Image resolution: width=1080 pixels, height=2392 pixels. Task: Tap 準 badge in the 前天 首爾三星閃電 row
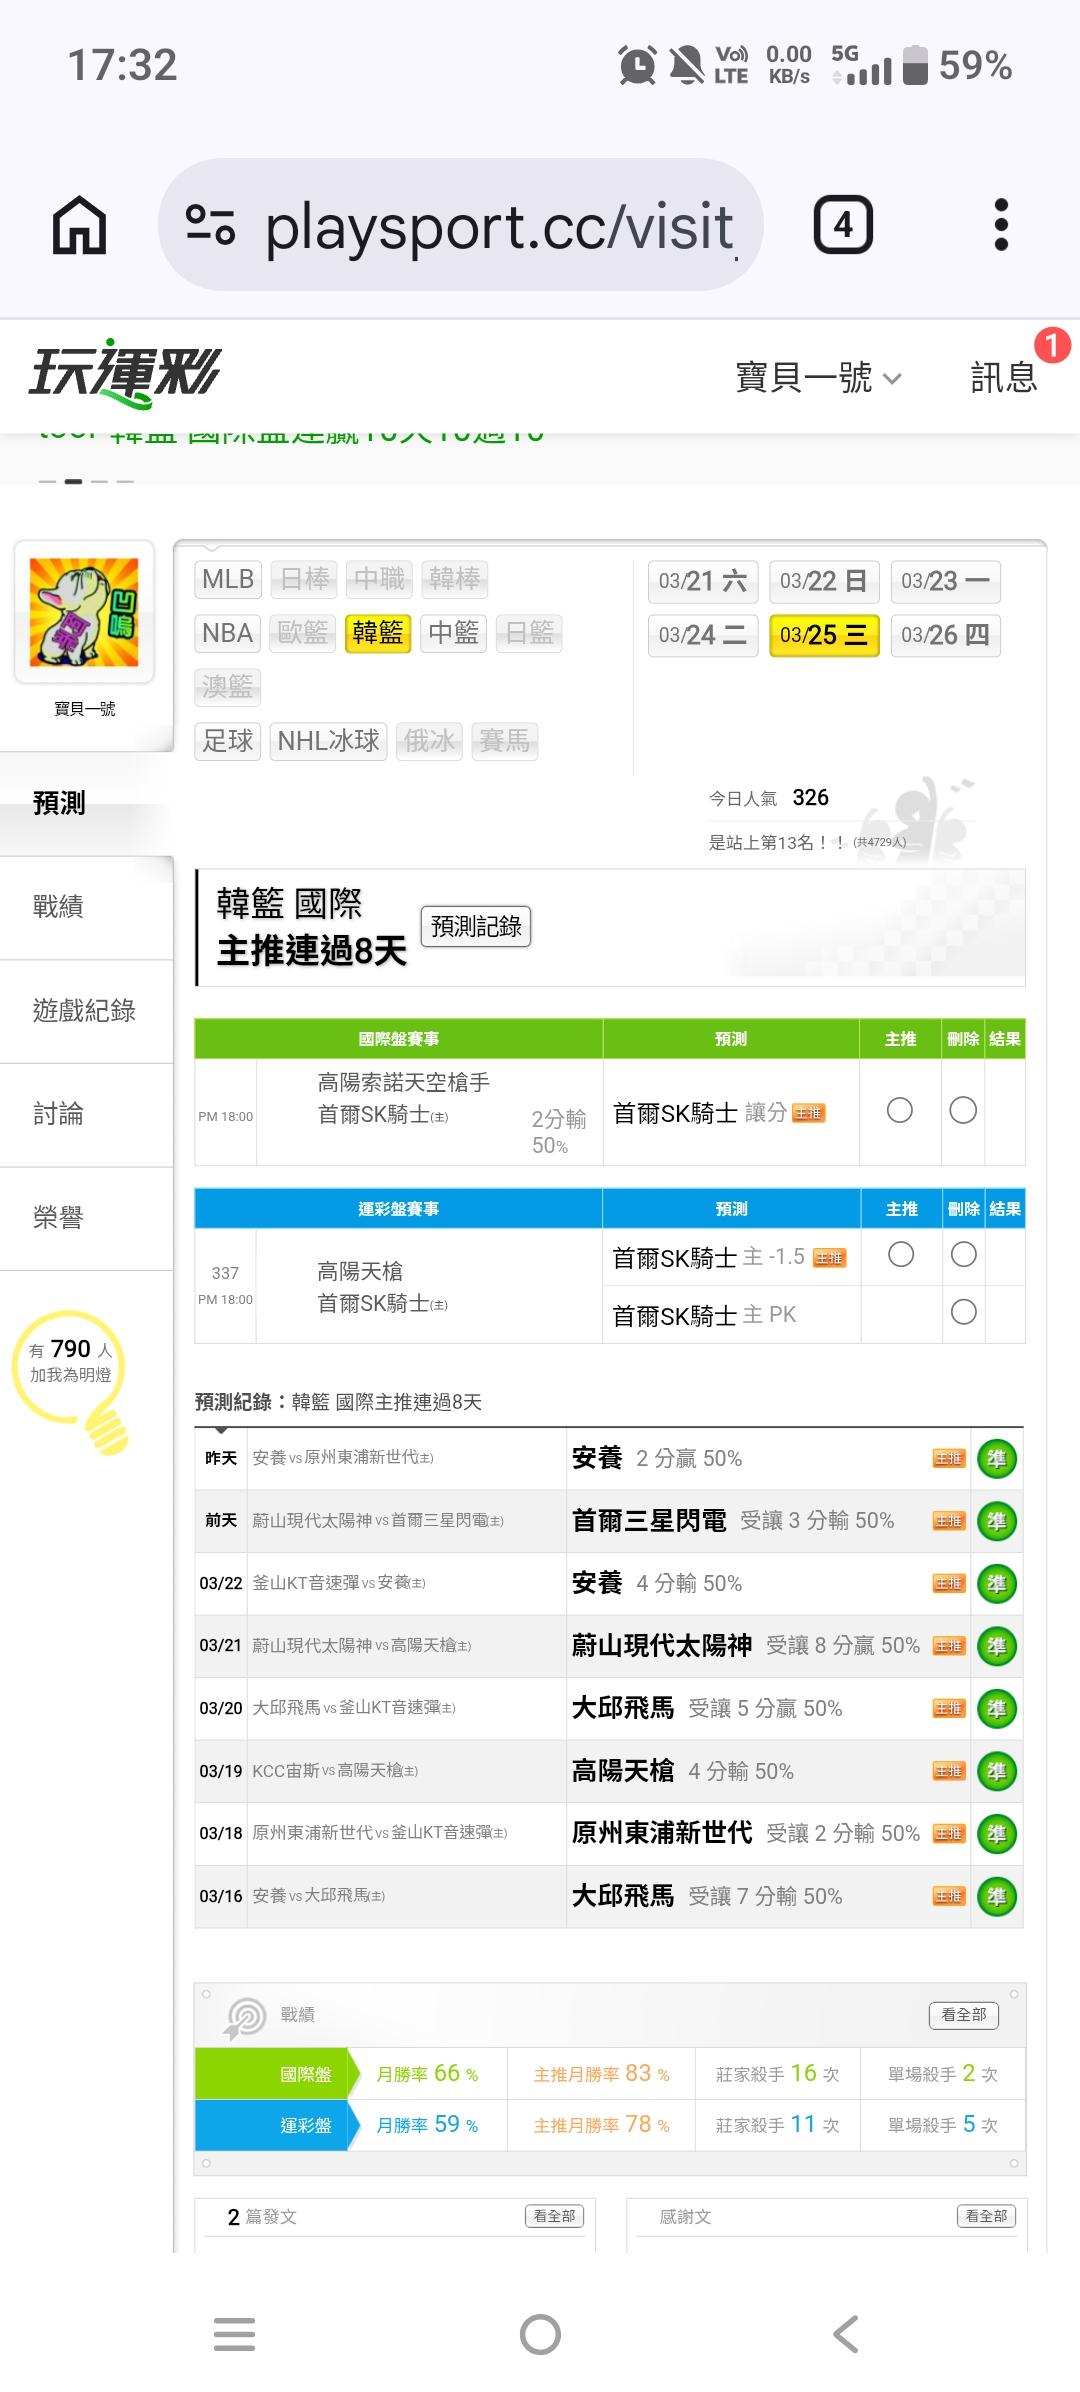click(x=996, y=1521)
